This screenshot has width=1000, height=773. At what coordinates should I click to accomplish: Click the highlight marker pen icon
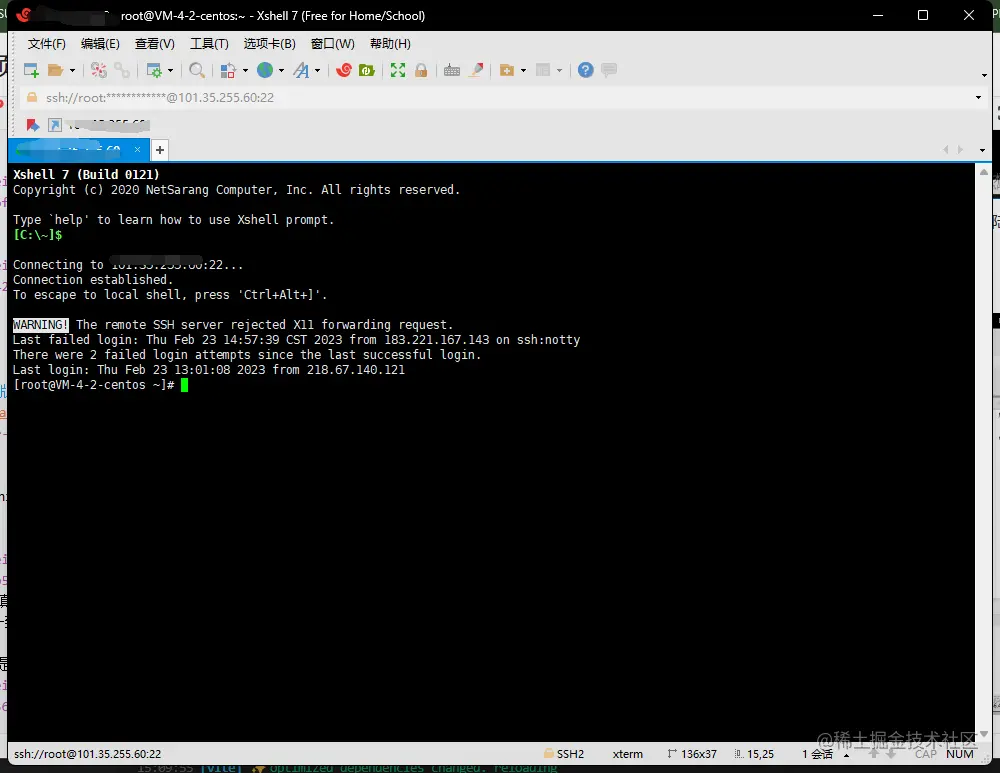pyautogui.click(x=476, y=70)
